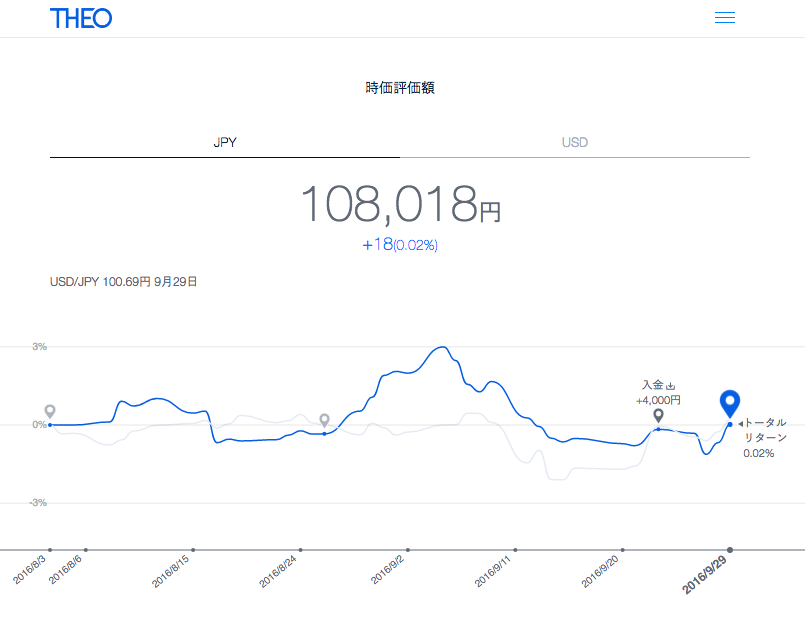Select the bold 2016/9/29 timeline dot
The image size is (805, 617).
(x=730, y=550)
